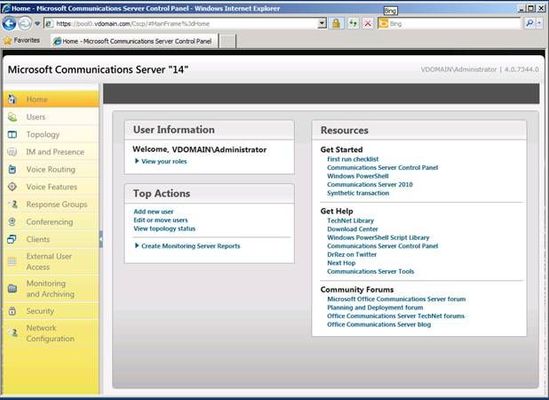The height and width of the screenshot is (400, 549).
Task: Open the Home navigation item
Action: click(52, 99)
